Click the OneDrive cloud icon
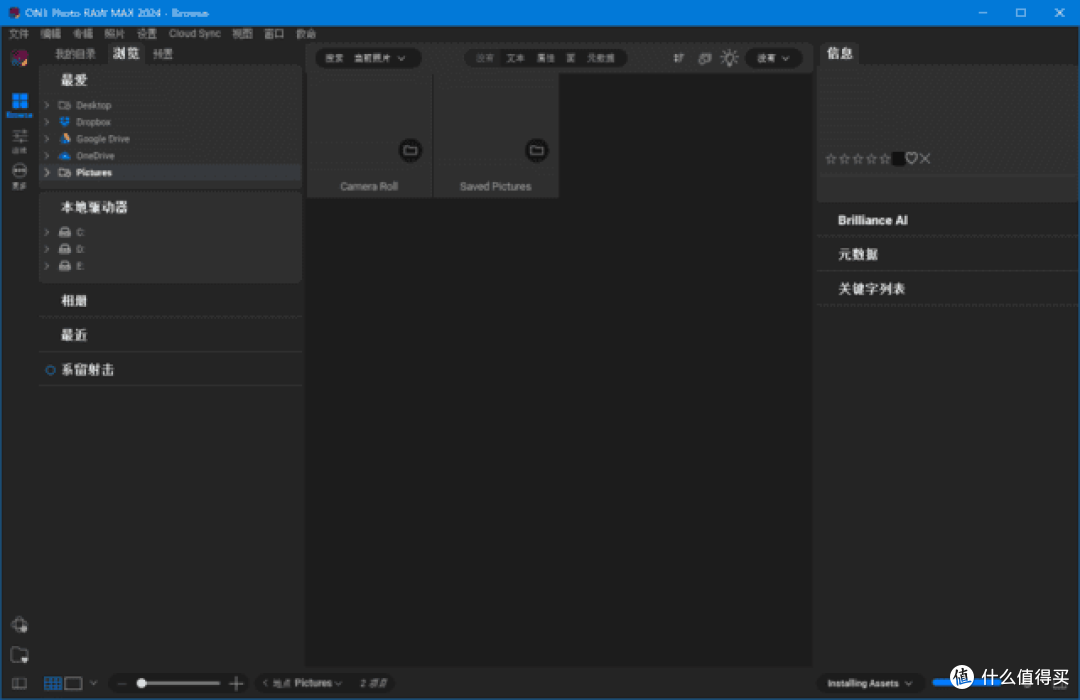This screenshot has height=700, width=1080. pos(65,156)
